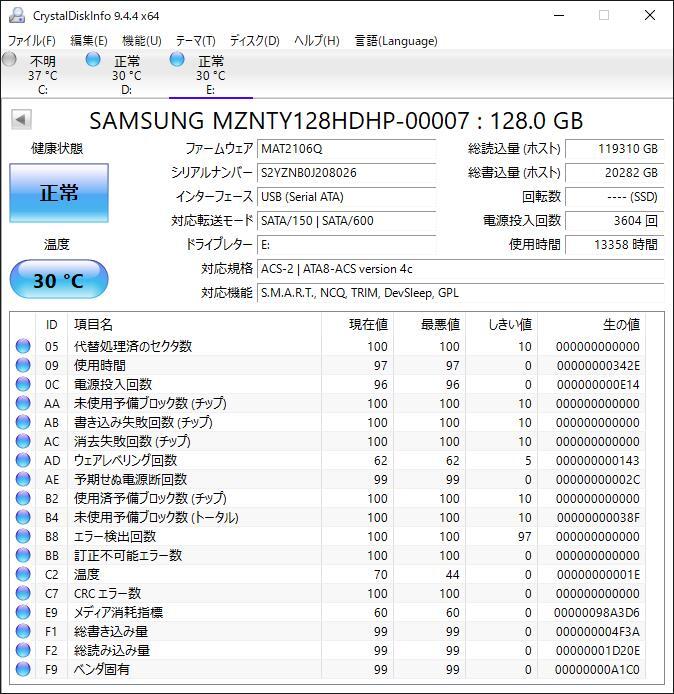Open the ヘルプ(H) menu
Viewport: 674px width, 694px height.
317,41
